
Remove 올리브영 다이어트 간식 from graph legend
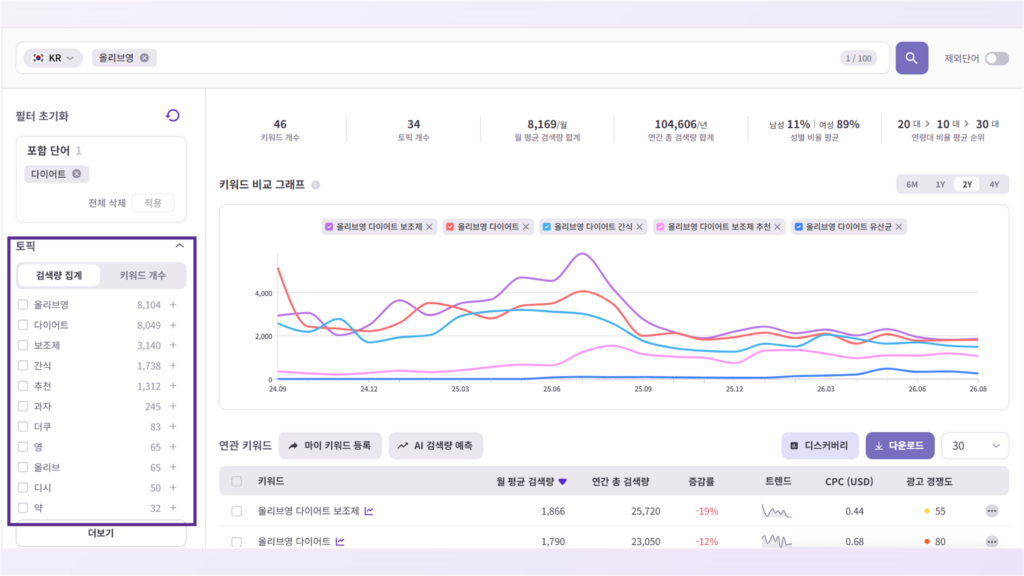pos(639,227)
